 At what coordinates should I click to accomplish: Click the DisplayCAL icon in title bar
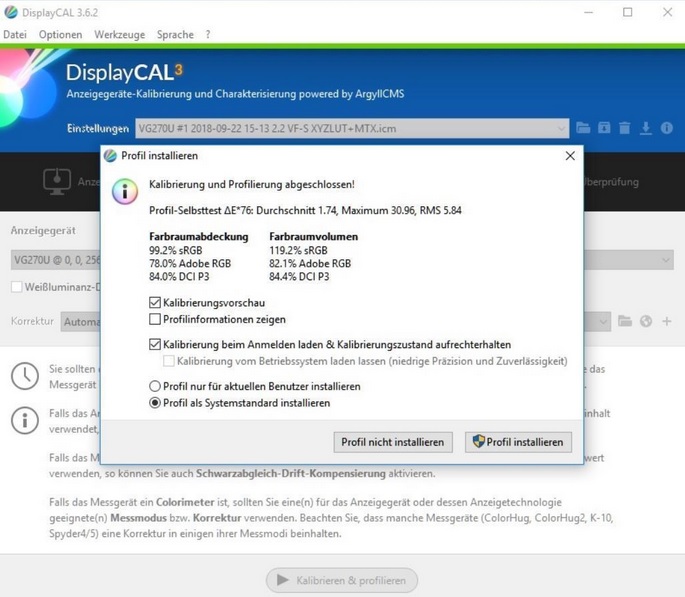tap(10, 12)
